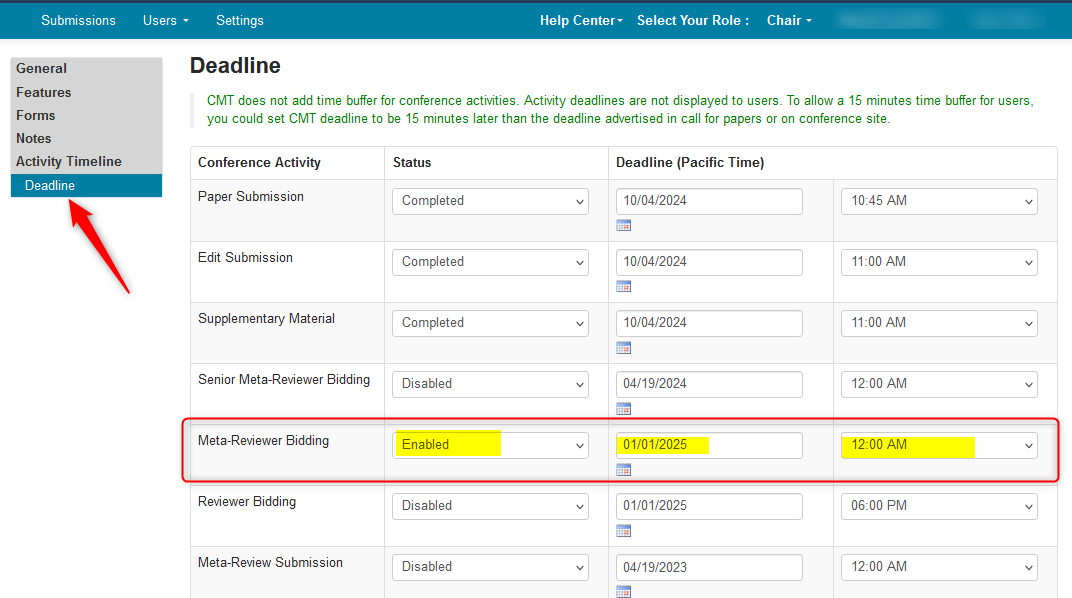
Task: Open Meta-Reviewer Bidding status dropdown showing Enabled
Action: 490,445
